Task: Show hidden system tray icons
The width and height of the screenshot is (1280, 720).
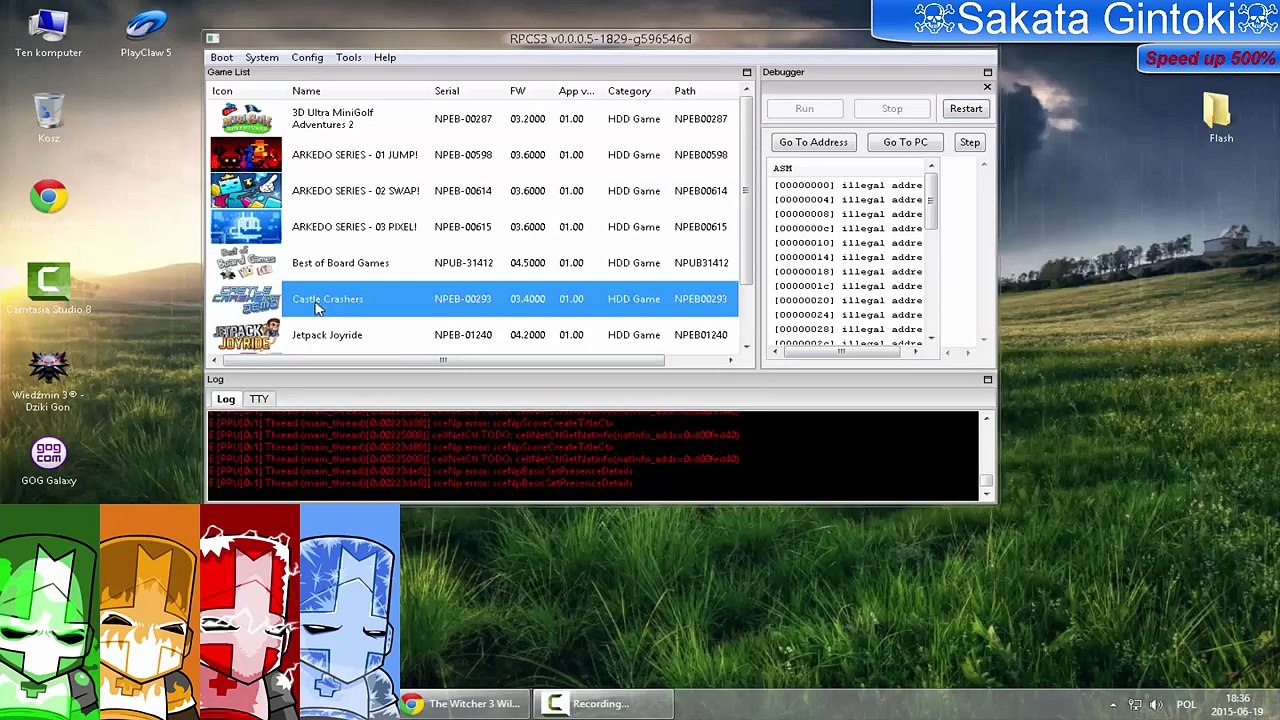Action: coord(1112,704)
